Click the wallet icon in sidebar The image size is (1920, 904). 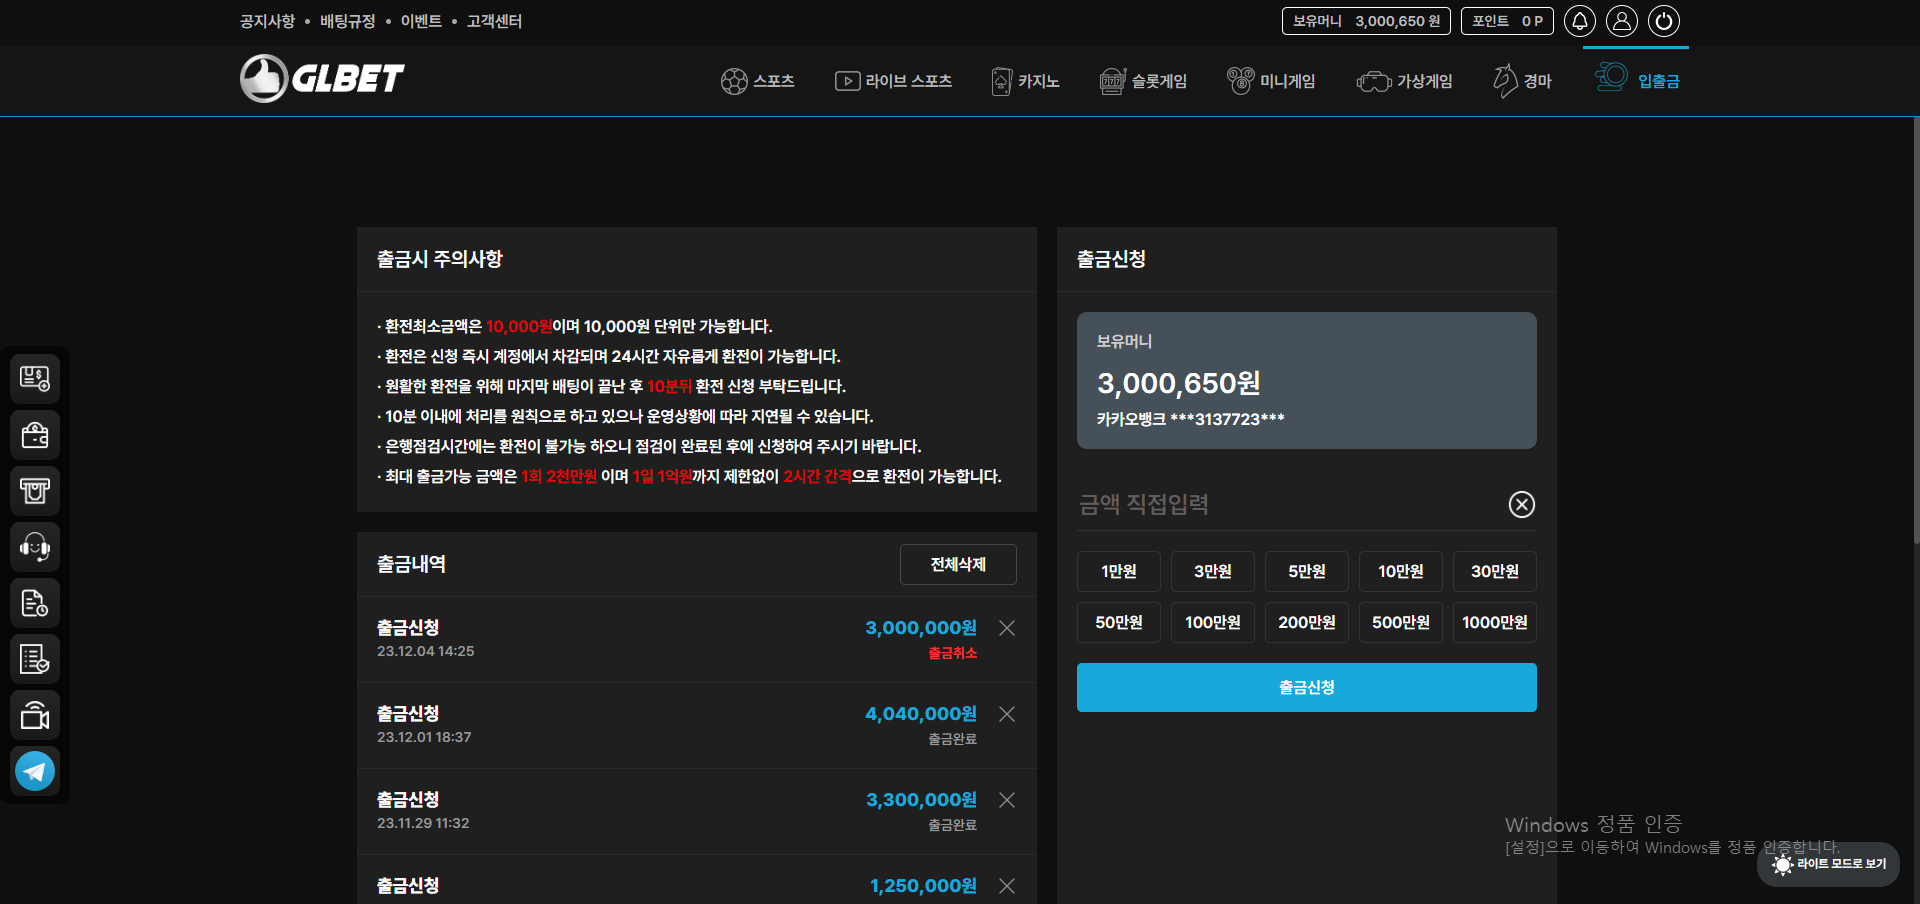point(35,435)
